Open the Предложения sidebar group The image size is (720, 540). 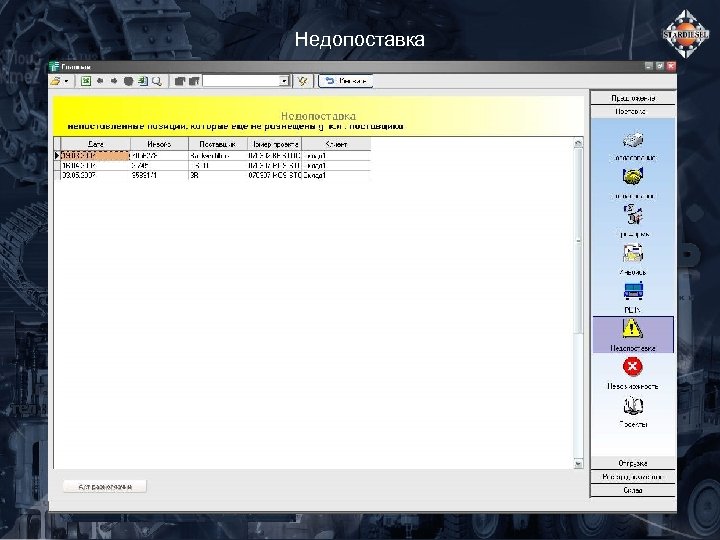pyautogui.click(x=633, y=98)
